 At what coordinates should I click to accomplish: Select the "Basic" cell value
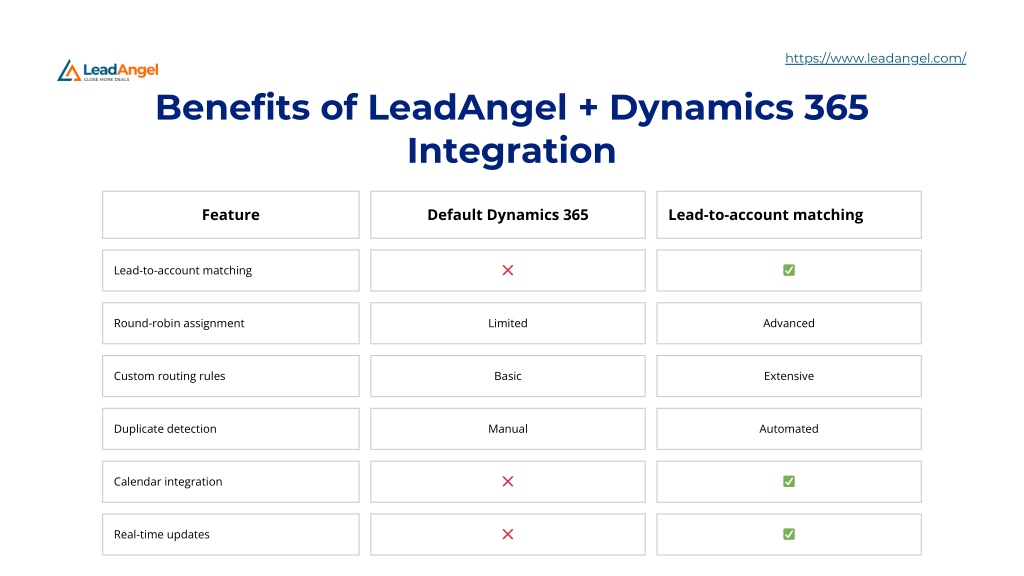[507, 376]
